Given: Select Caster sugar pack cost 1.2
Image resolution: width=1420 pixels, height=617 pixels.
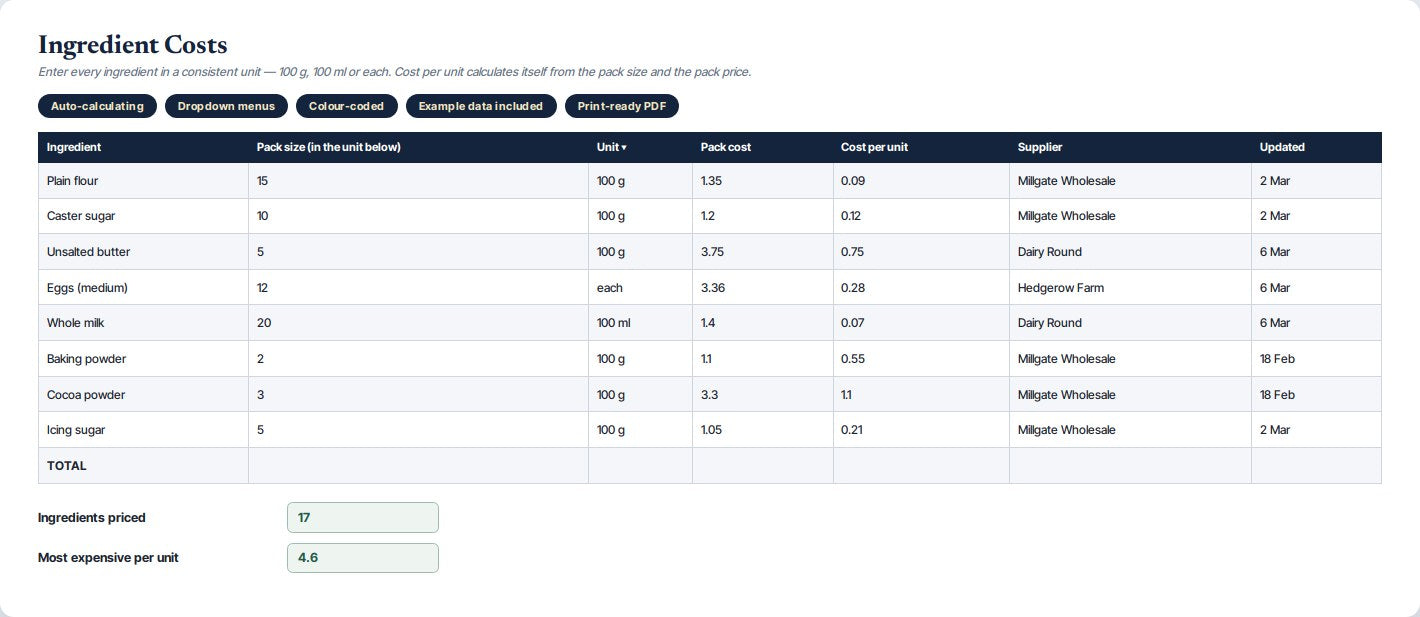Looking at the screenshot, I should [x=762, y=216].
